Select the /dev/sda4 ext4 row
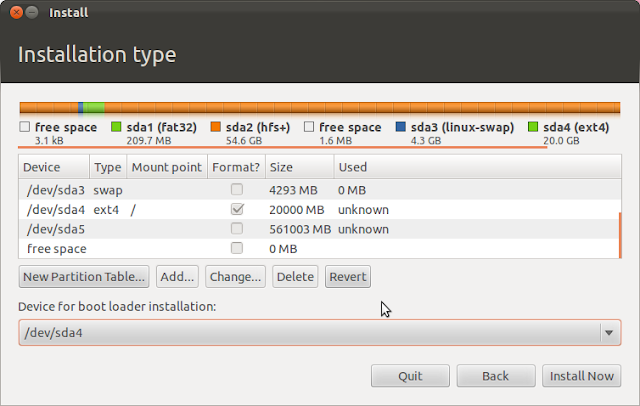The width and height of the screenshot is (640, 406). click(x=320, y=210)
